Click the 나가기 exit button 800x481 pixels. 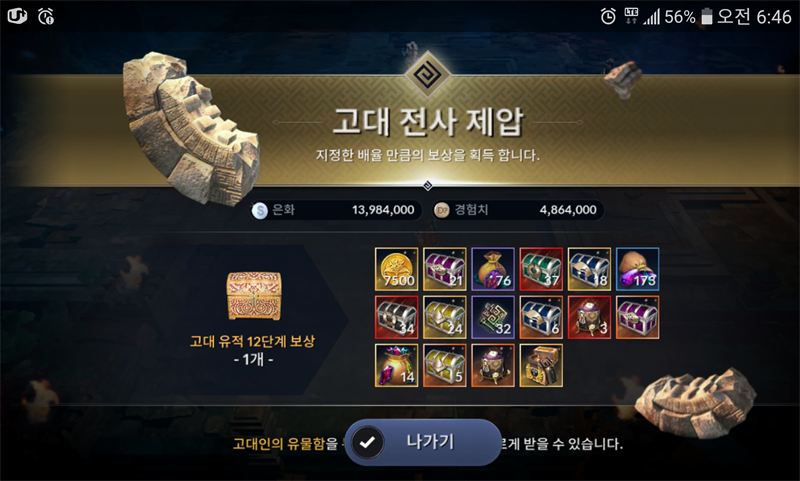[423, 442]
